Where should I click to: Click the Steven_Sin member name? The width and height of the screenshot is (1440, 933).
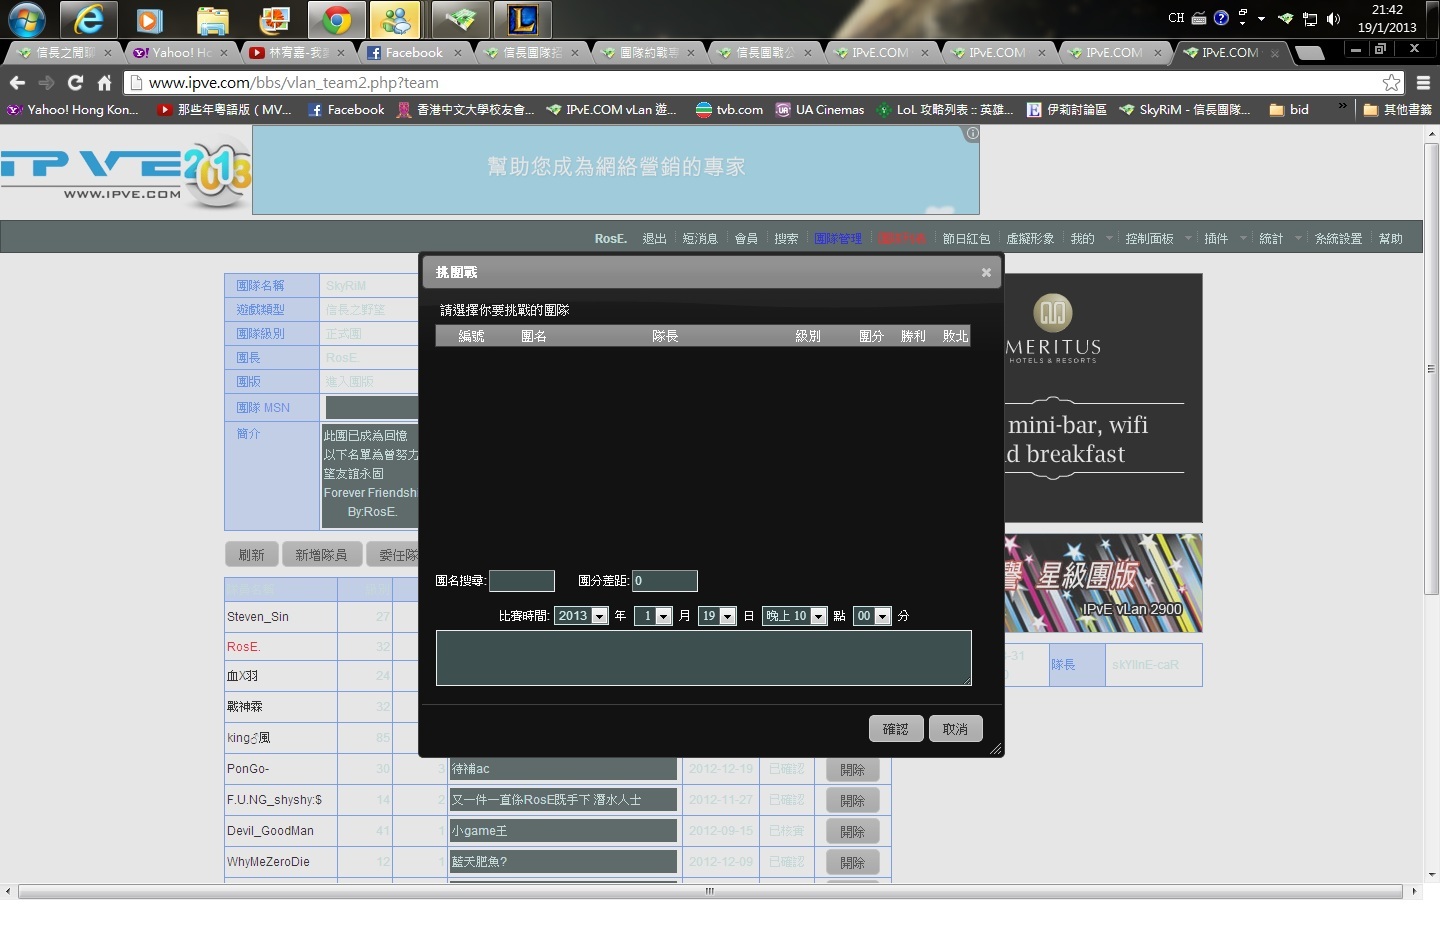coord(257,617)
